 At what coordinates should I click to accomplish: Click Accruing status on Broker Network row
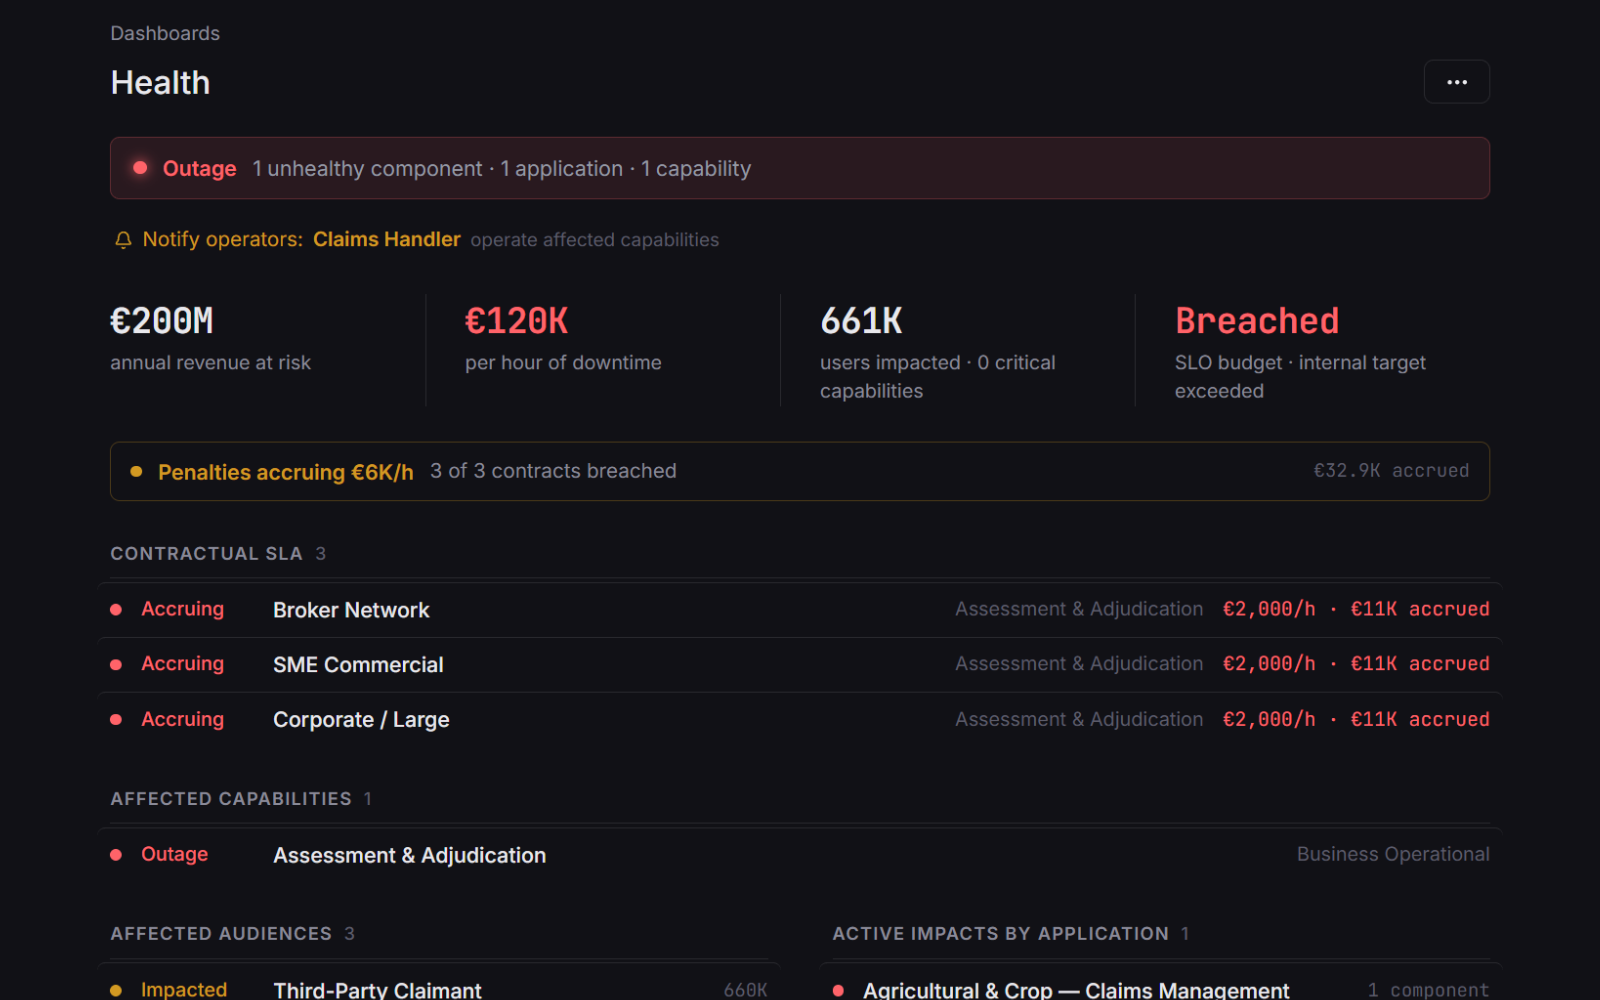pos(182,609)
